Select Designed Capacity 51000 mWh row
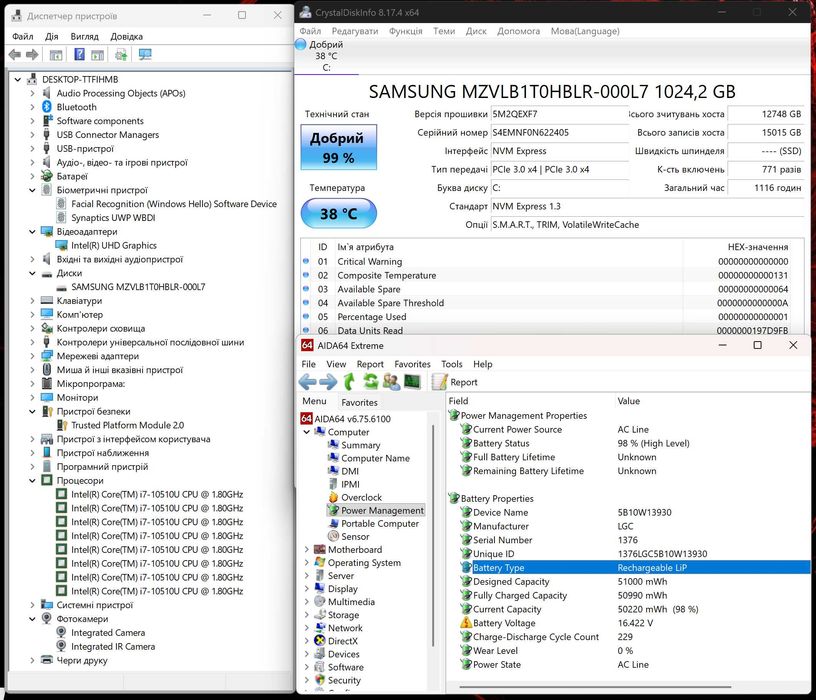The height and width of the screenshot is (700, 816). pyautogui.click(x=630, y=582)
